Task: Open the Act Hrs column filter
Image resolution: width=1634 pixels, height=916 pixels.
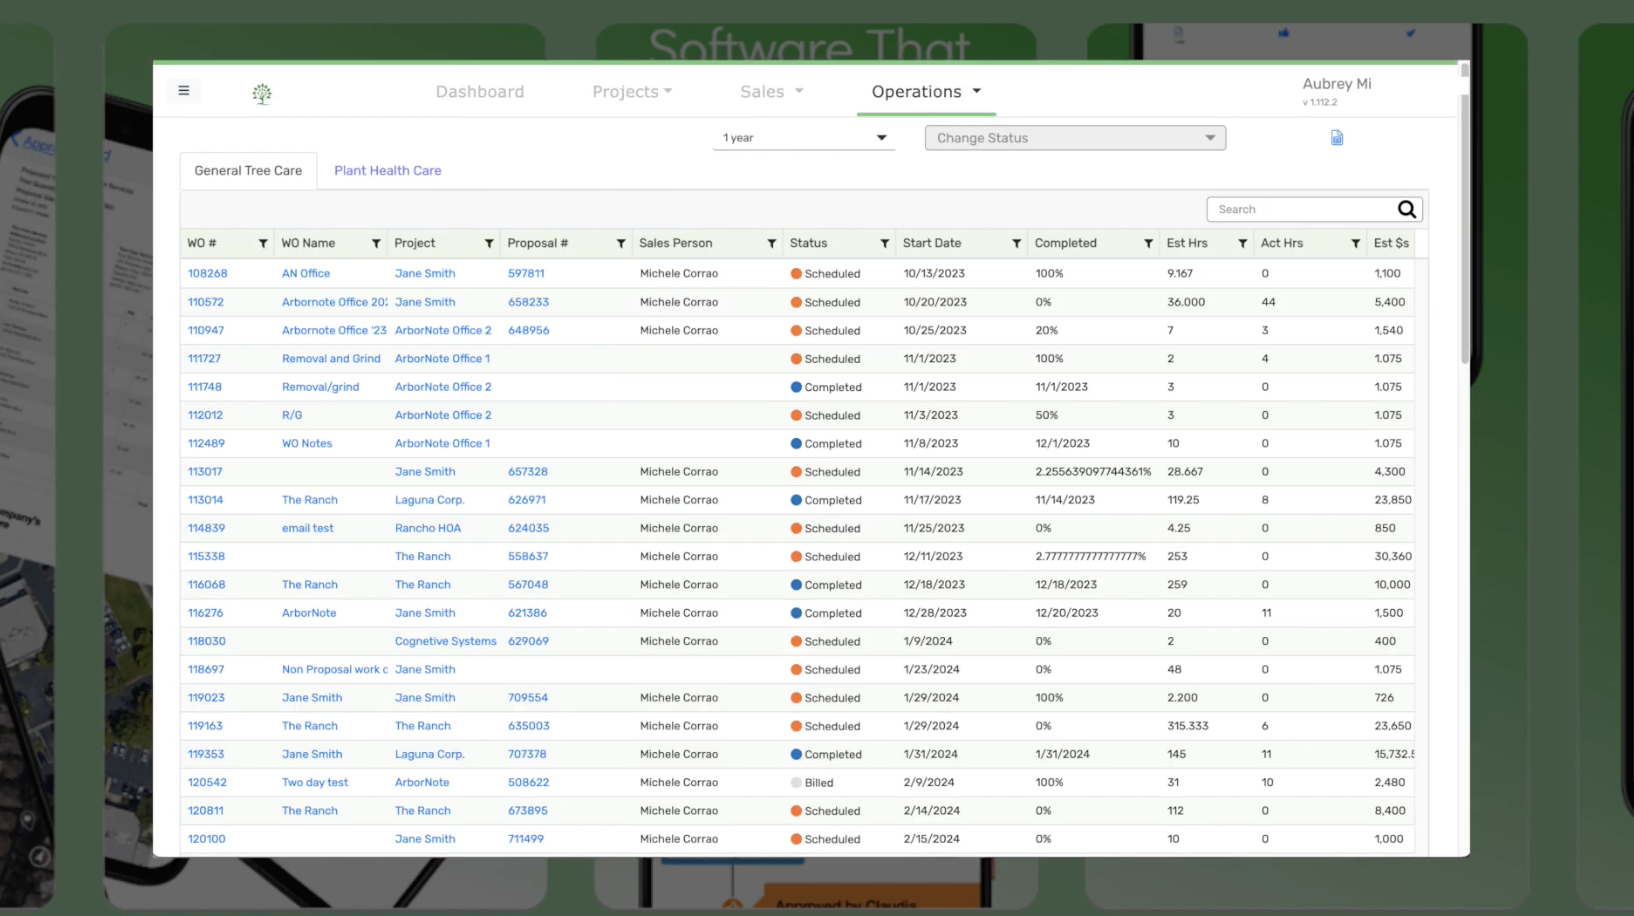Action: pyautogui.click(x=1356, y=243)
